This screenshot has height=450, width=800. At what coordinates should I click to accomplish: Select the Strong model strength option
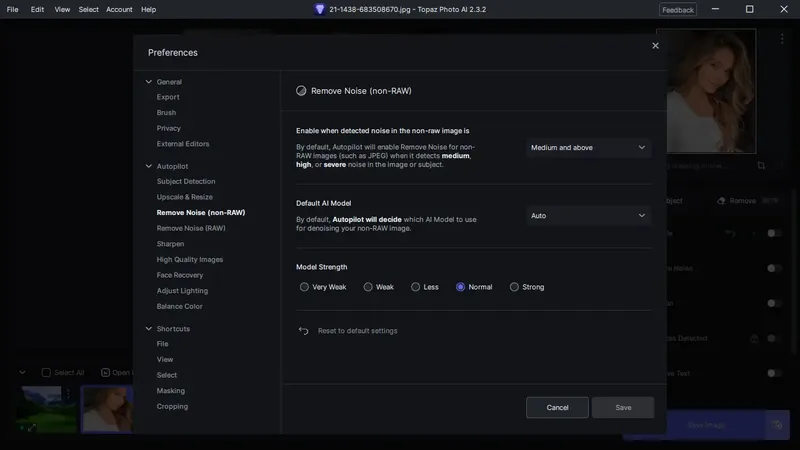pos(514,287)
